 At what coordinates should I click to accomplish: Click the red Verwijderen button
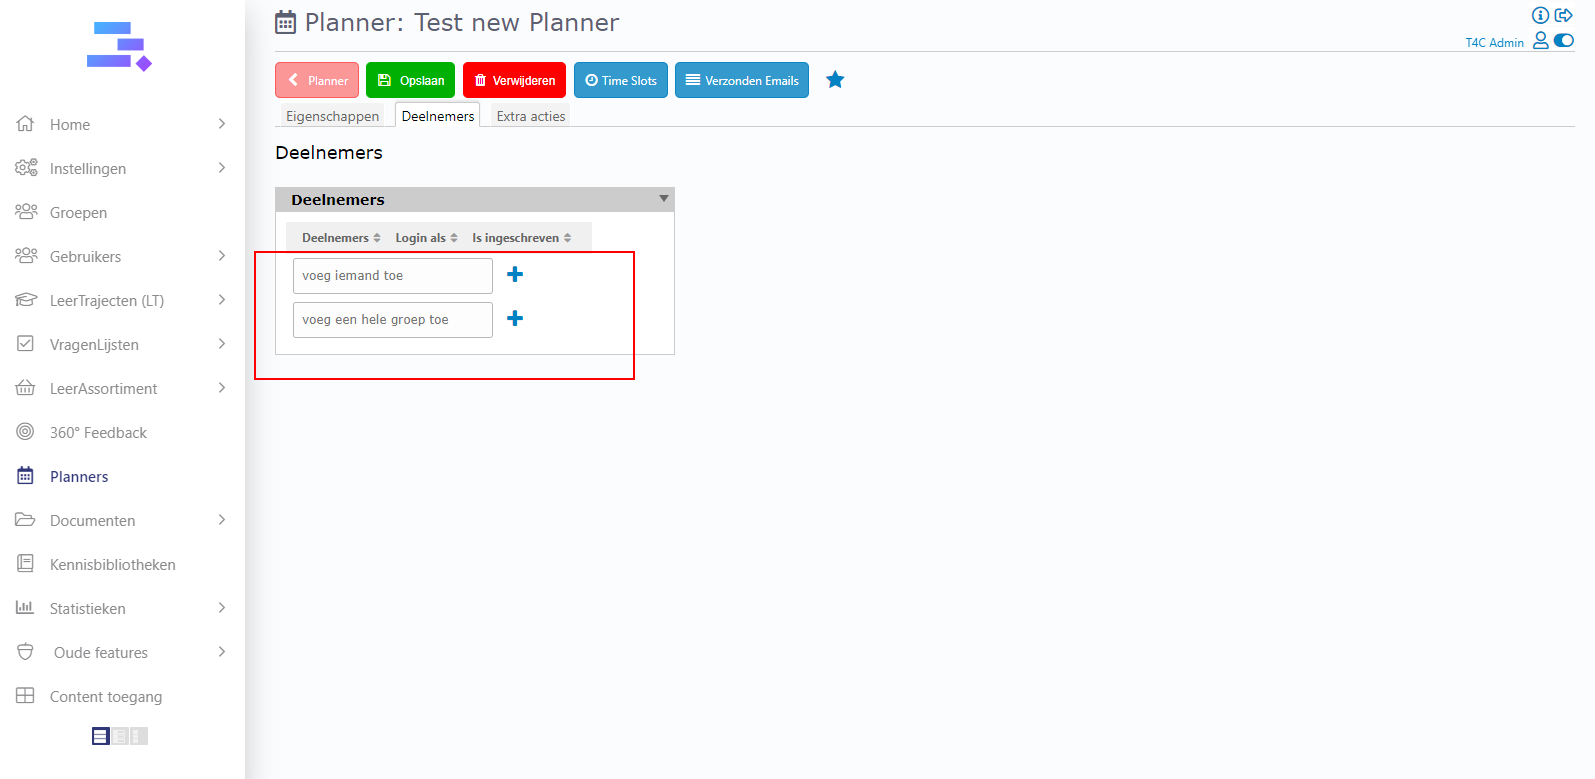[x=514, y=80]
